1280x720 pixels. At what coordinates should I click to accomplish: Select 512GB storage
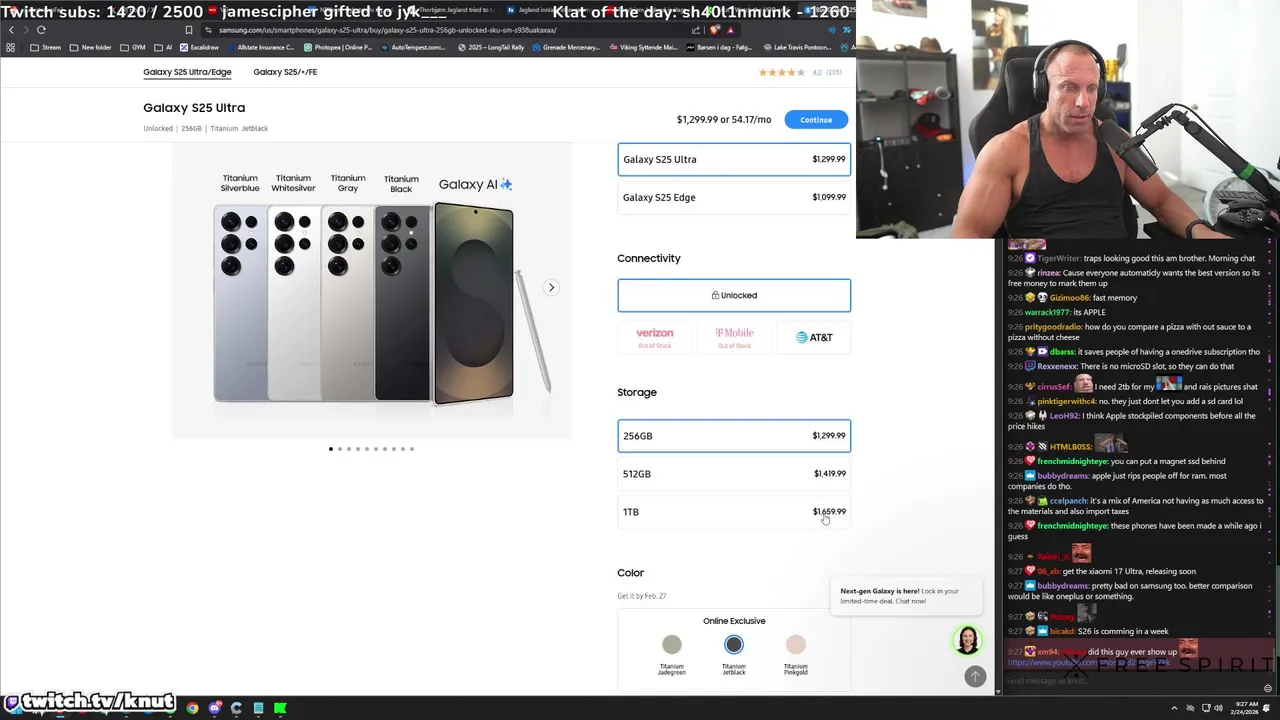(x=734, y=474)
